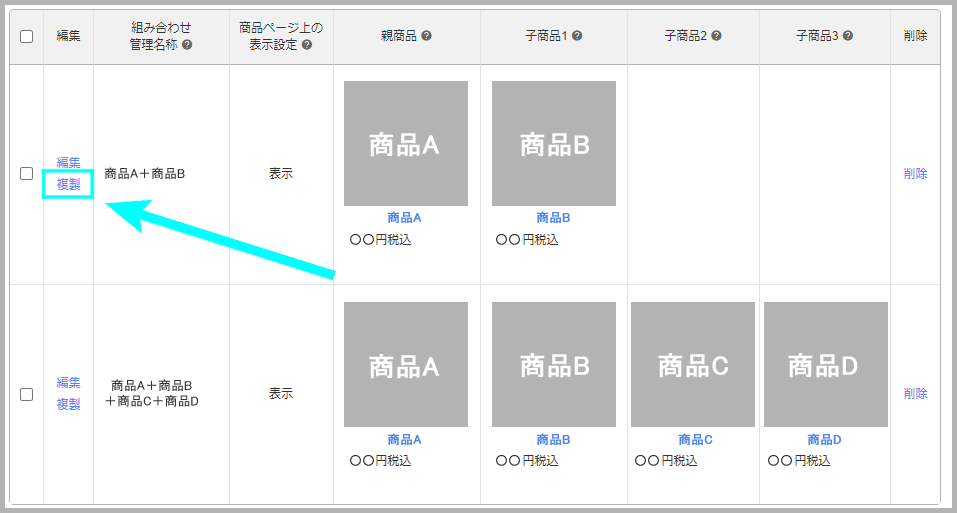This screenshot has height=513, width=957.
Task: Open parent 商品A thumbnail in first row
Action: coord(406,143)
